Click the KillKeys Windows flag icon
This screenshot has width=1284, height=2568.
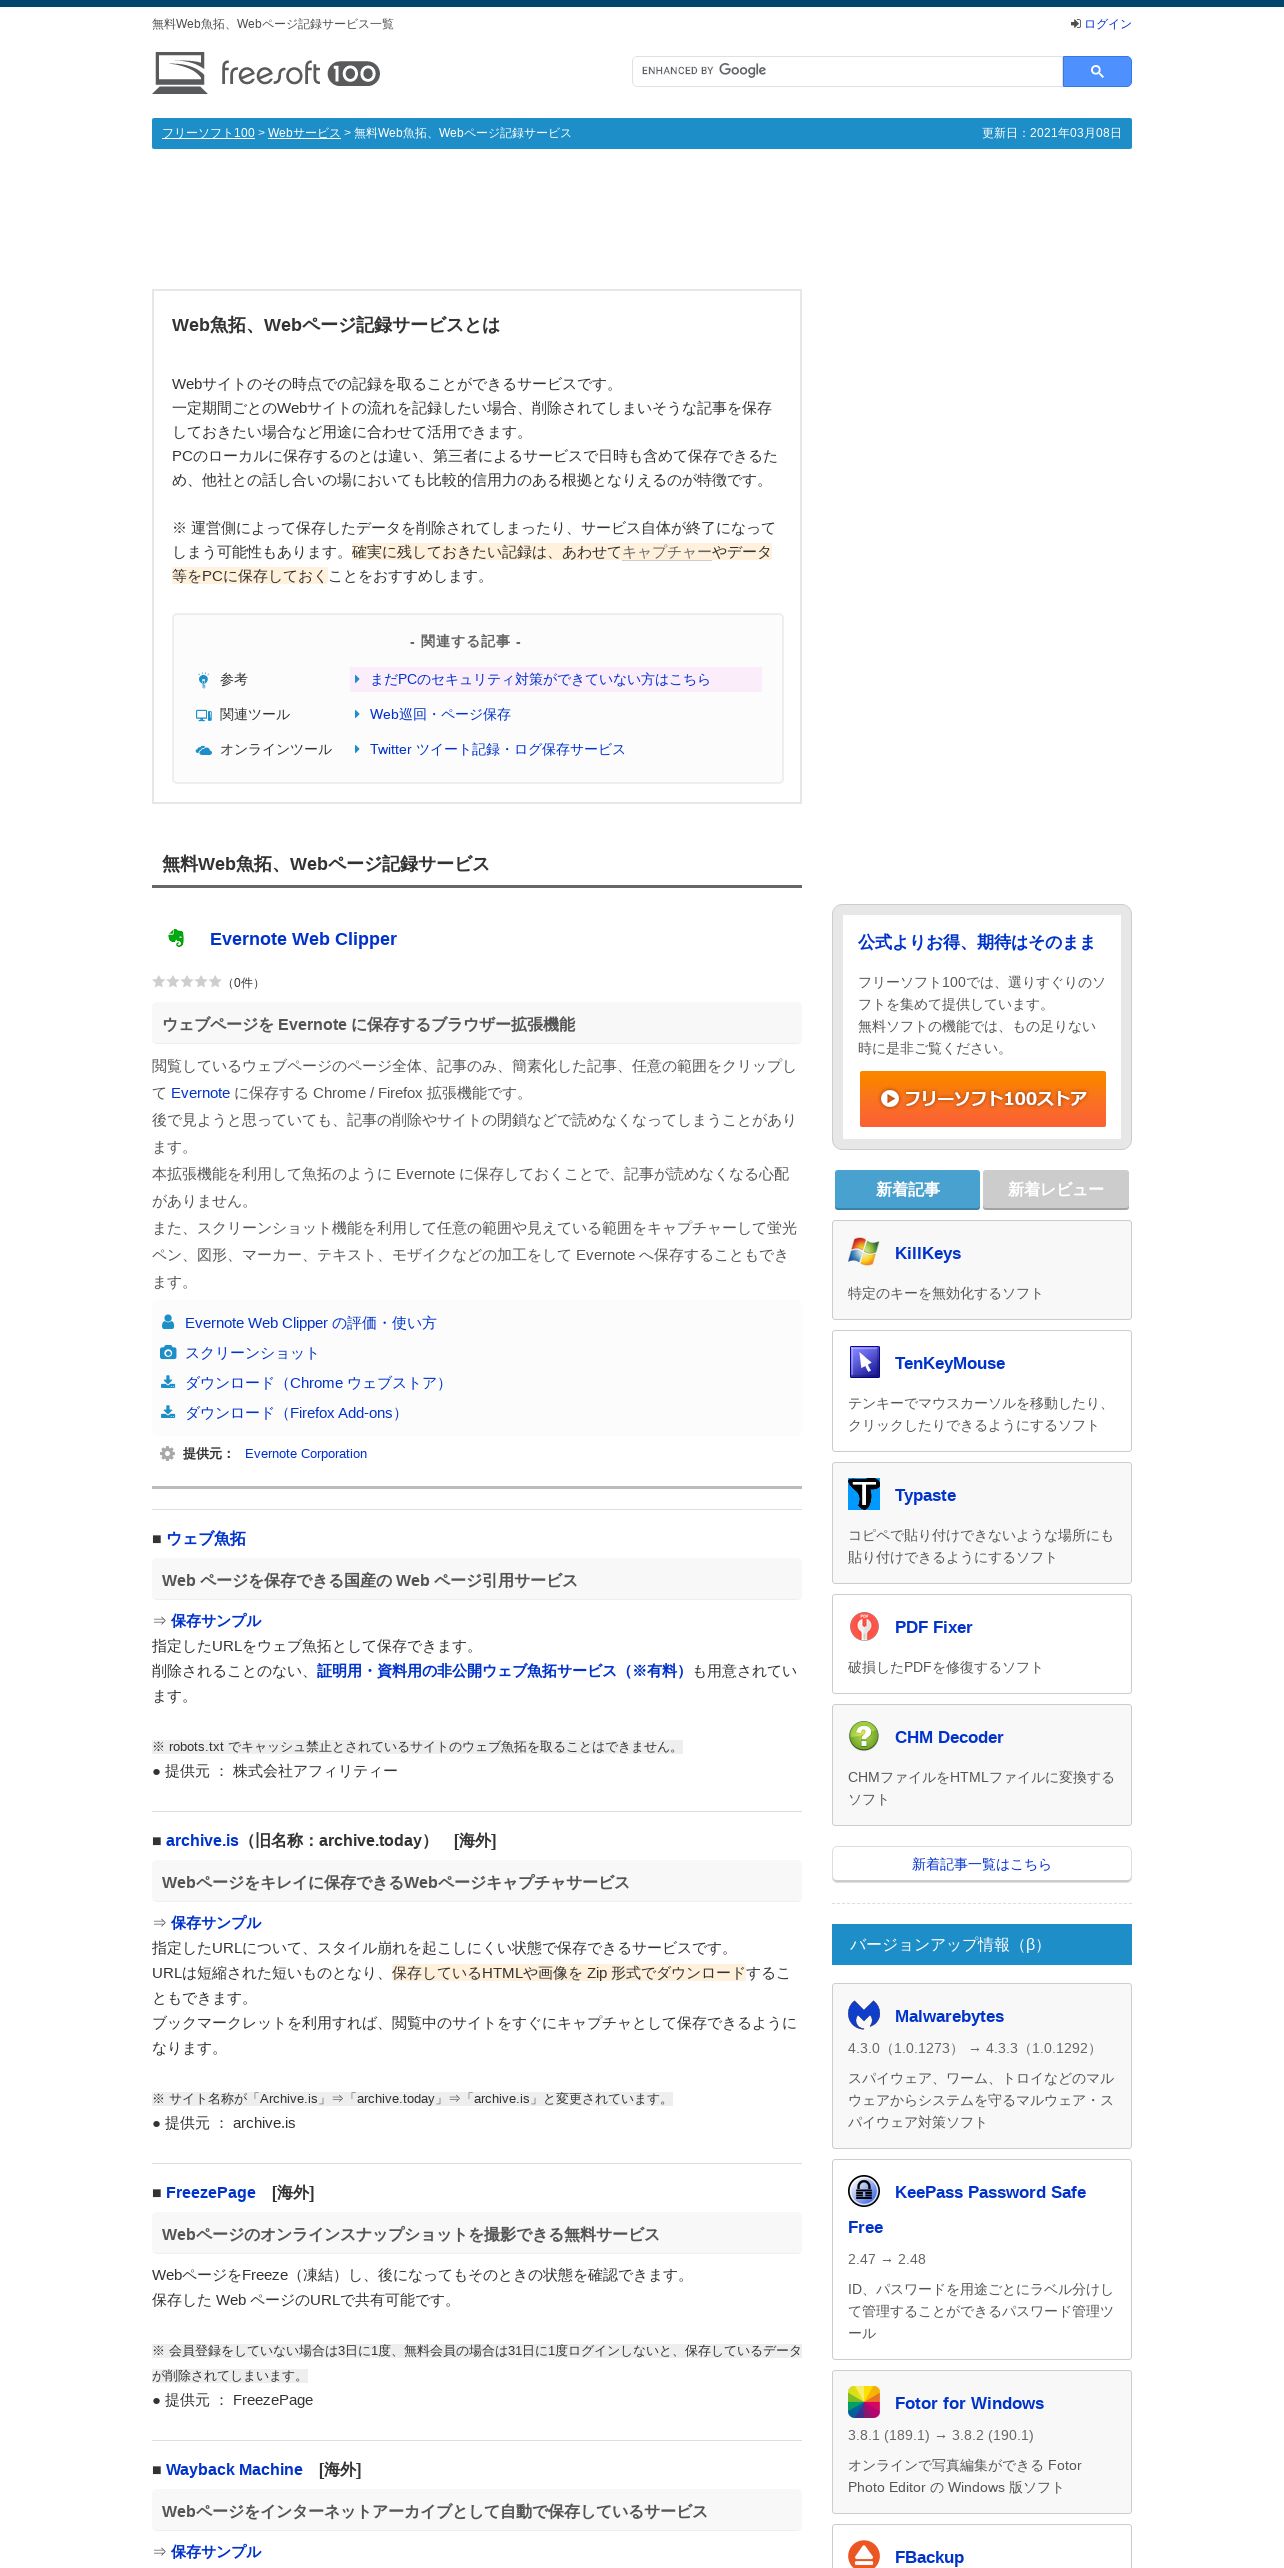pos(864,1252)
